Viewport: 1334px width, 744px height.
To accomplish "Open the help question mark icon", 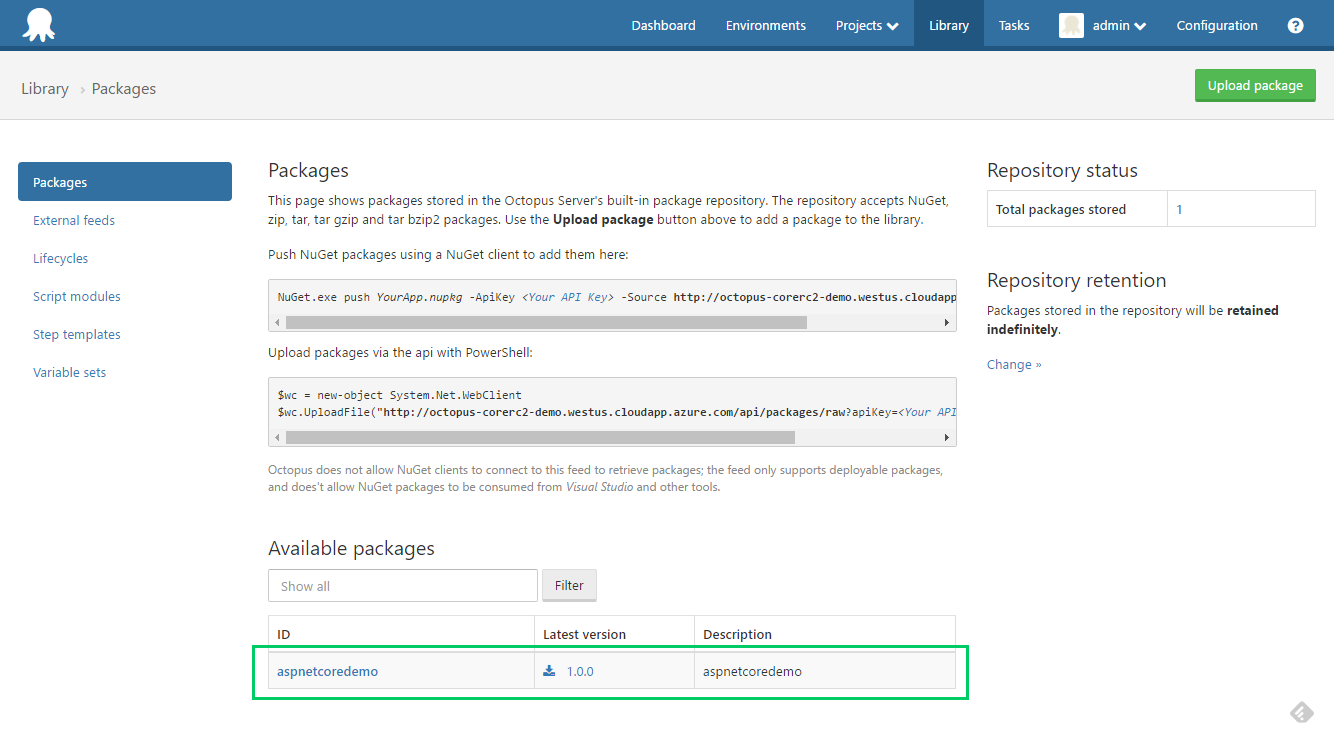I will point(1295,24).
